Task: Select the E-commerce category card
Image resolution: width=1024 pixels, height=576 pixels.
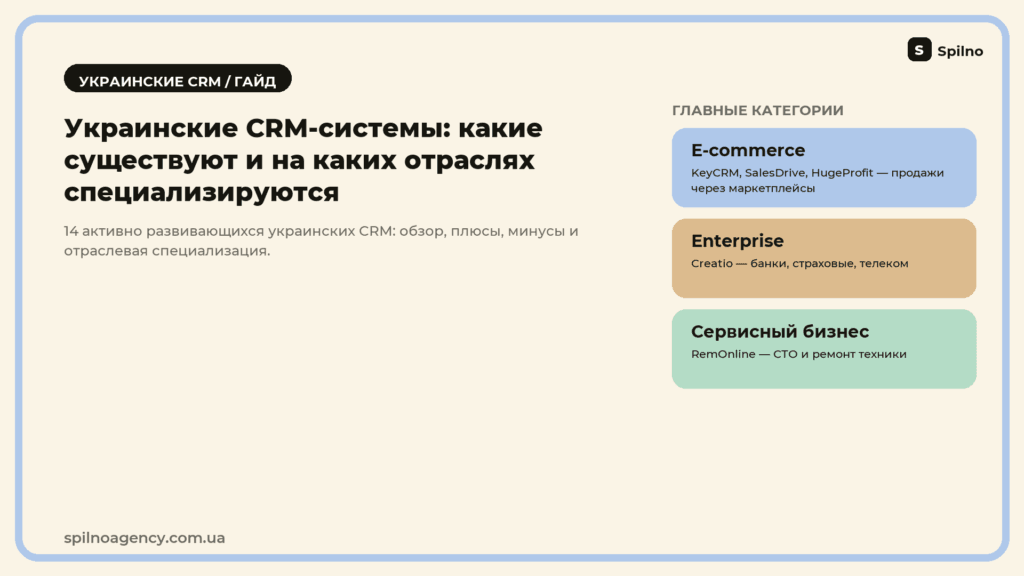Action: tap(824, 168)
